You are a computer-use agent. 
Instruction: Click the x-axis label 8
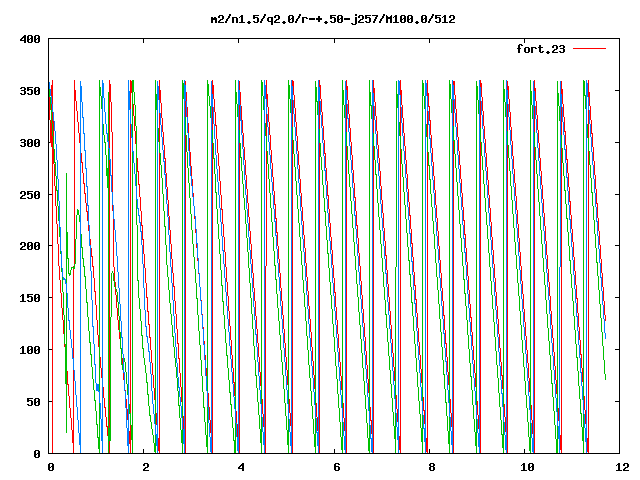(x=432, y=467)
